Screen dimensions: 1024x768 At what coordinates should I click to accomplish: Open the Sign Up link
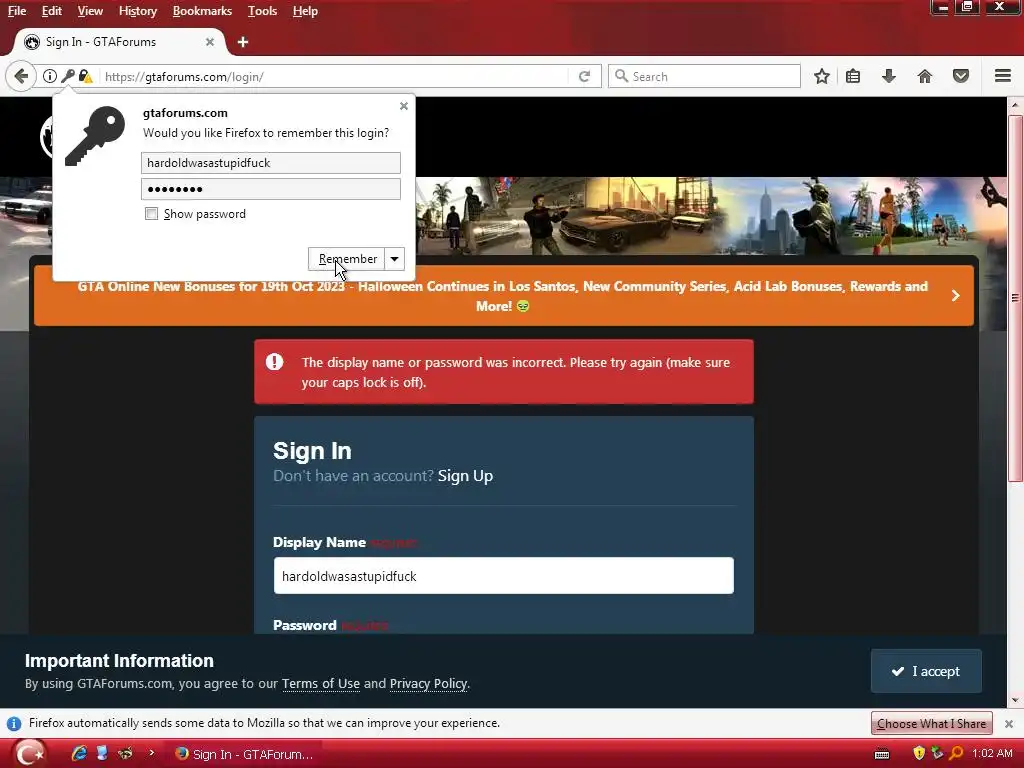click(465, 475)
